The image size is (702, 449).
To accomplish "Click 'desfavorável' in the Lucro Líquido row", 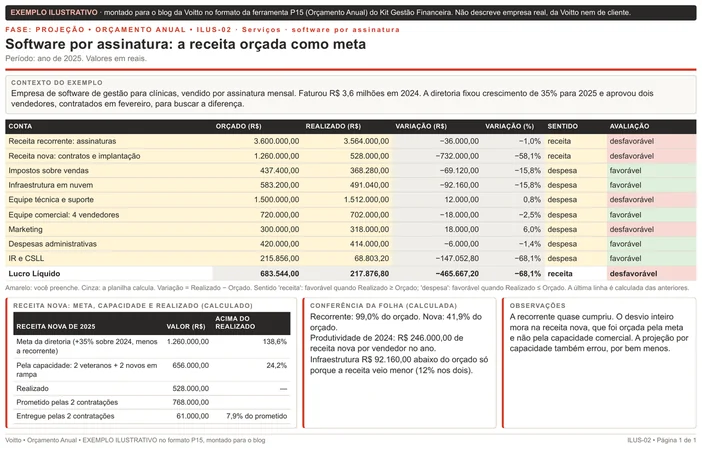I will pyautogui.click(x=633, y=274).
